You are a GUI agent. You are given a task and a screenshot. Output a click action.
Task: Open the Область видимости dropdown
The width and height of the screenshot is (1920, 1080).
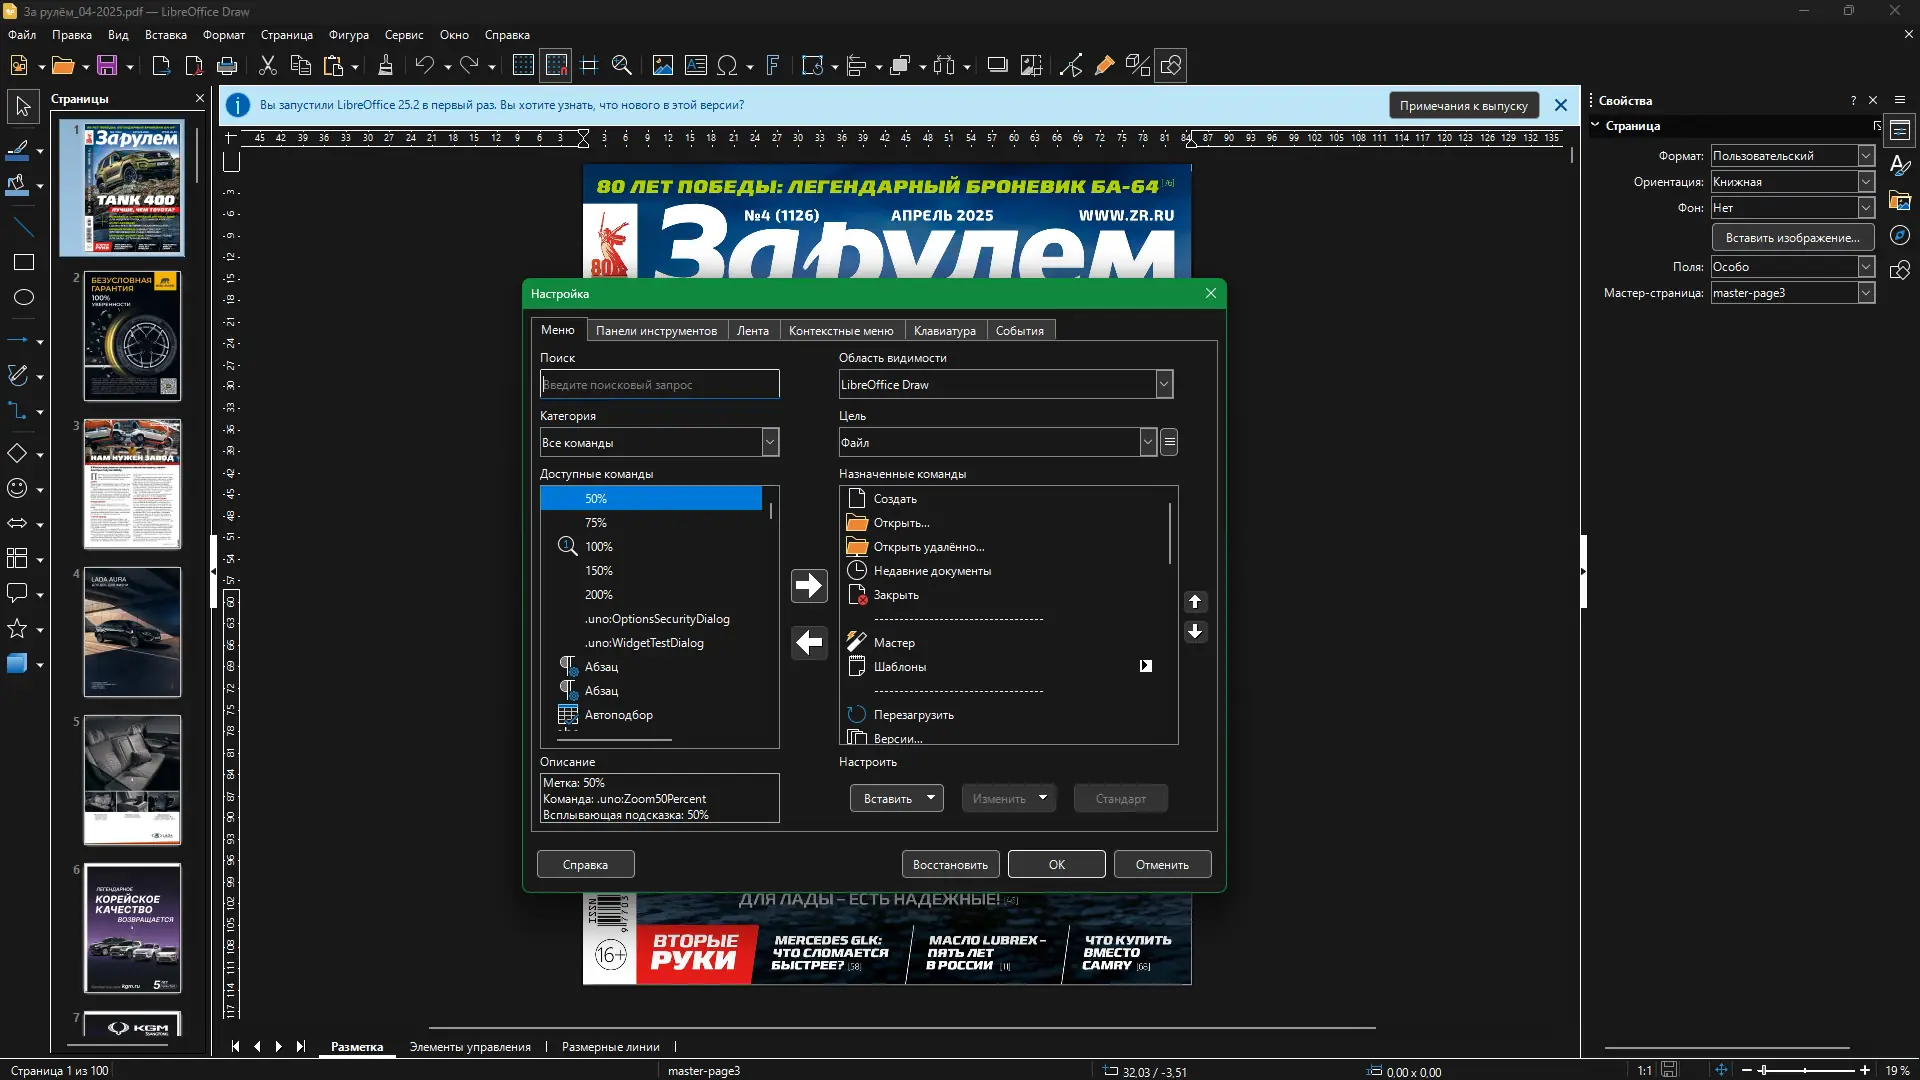pos(1163,384)
